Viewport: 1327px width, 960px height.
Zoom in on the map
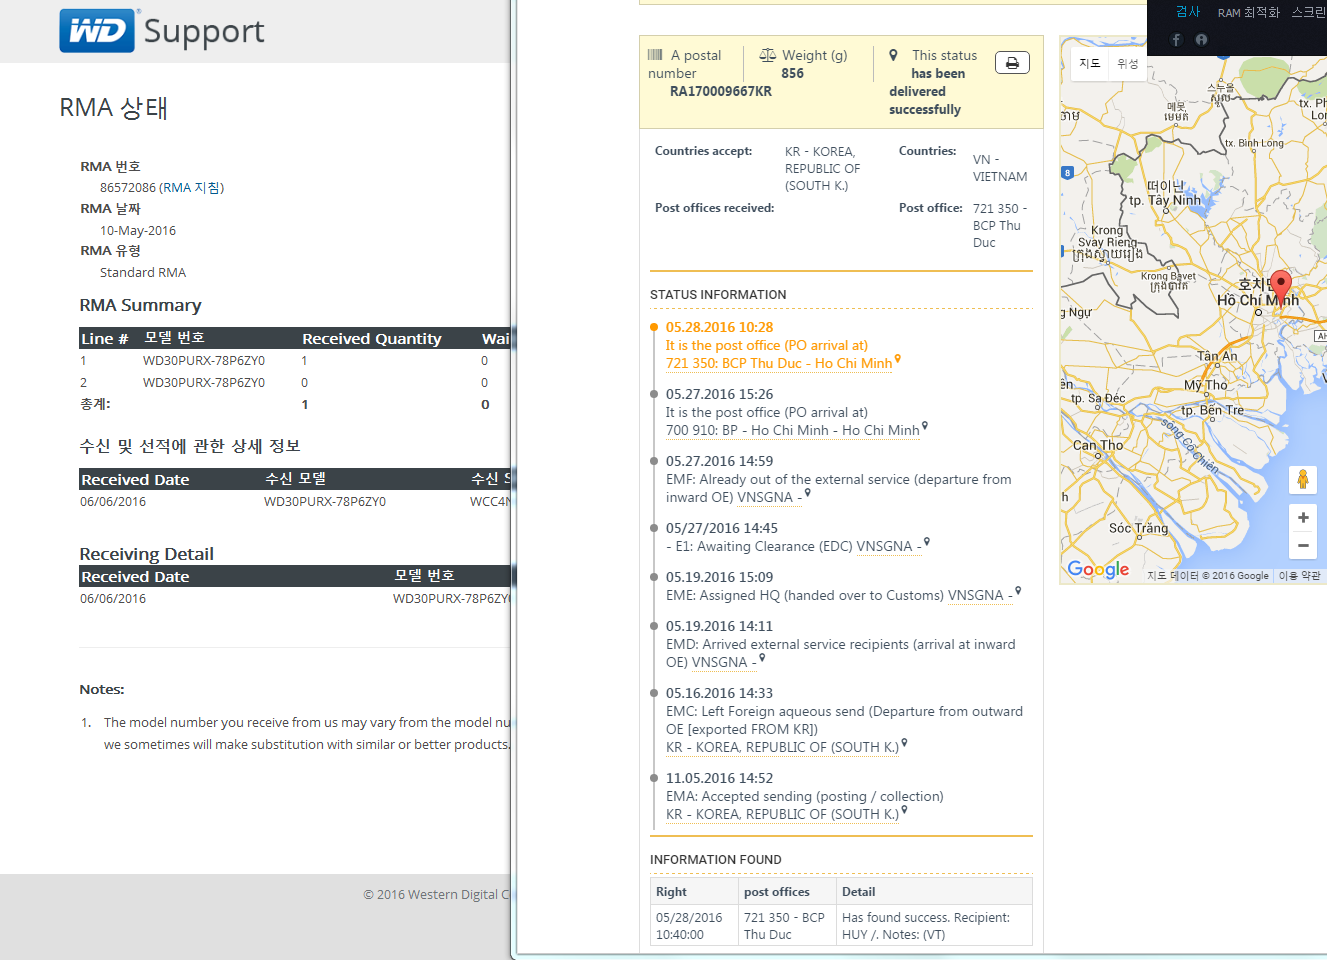point(1302,518)
